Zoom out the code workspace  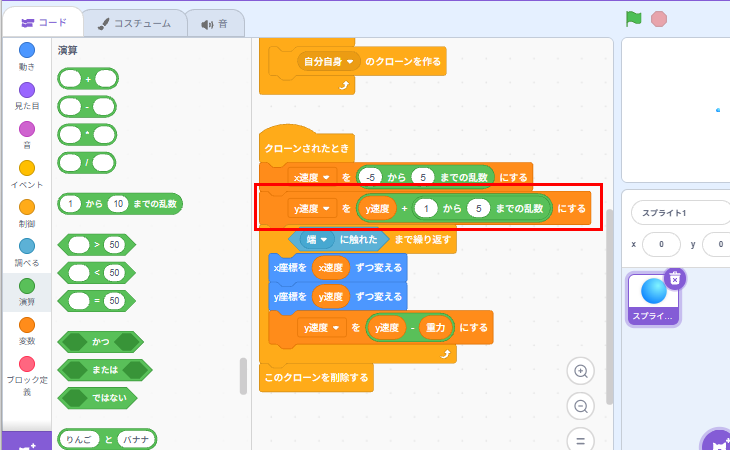581,406
